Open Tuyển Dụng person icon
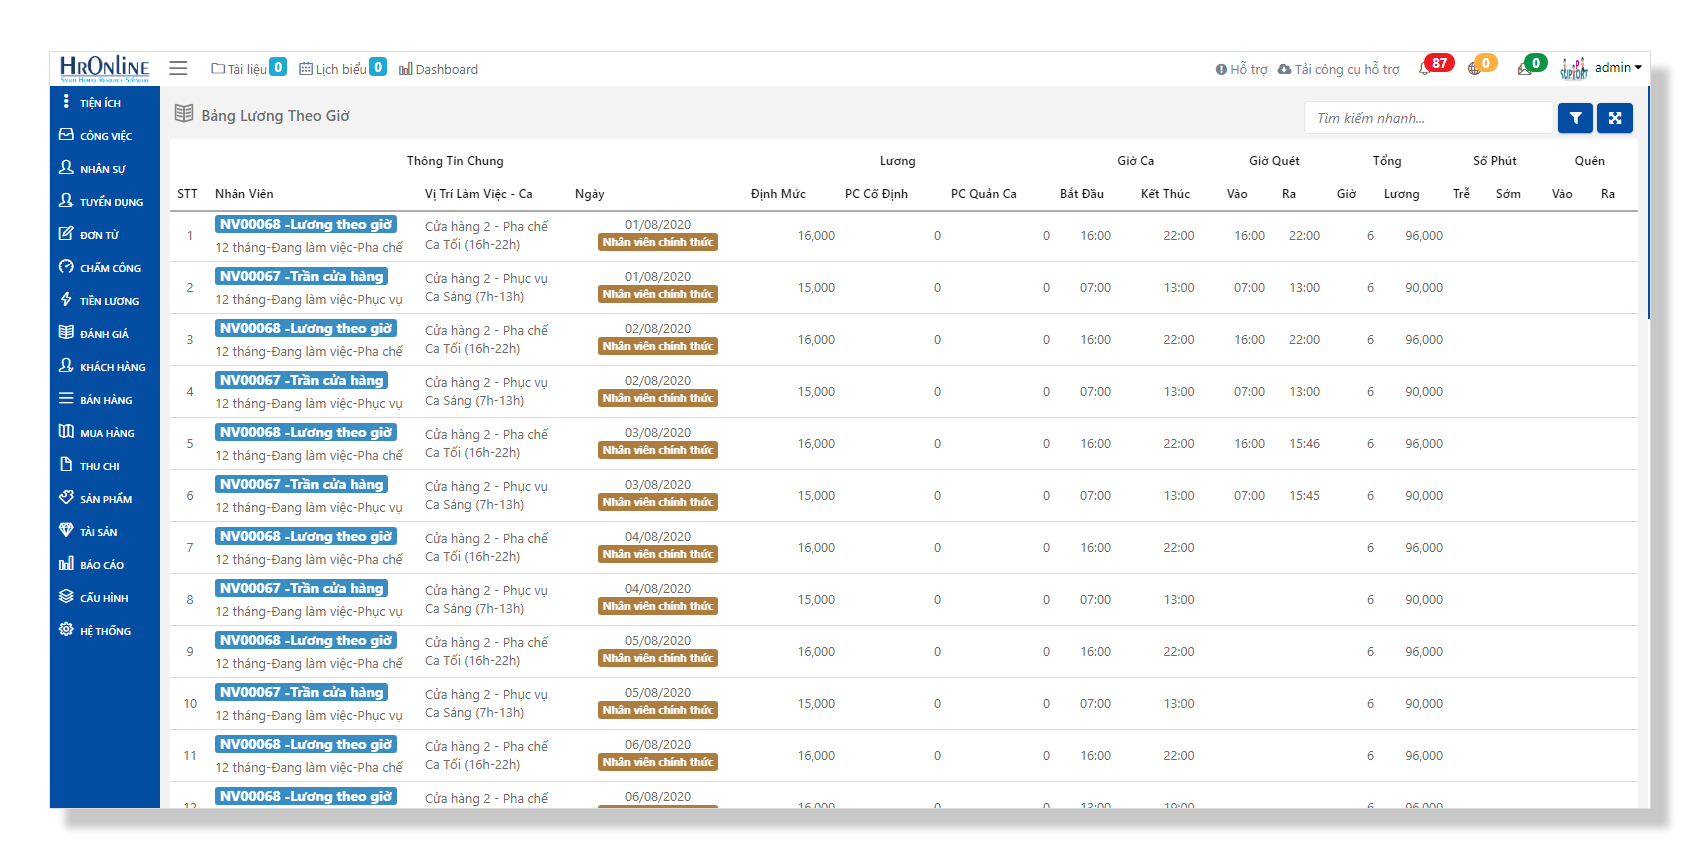The height and width of the screenshot is (860, 1700). (66, 201)
